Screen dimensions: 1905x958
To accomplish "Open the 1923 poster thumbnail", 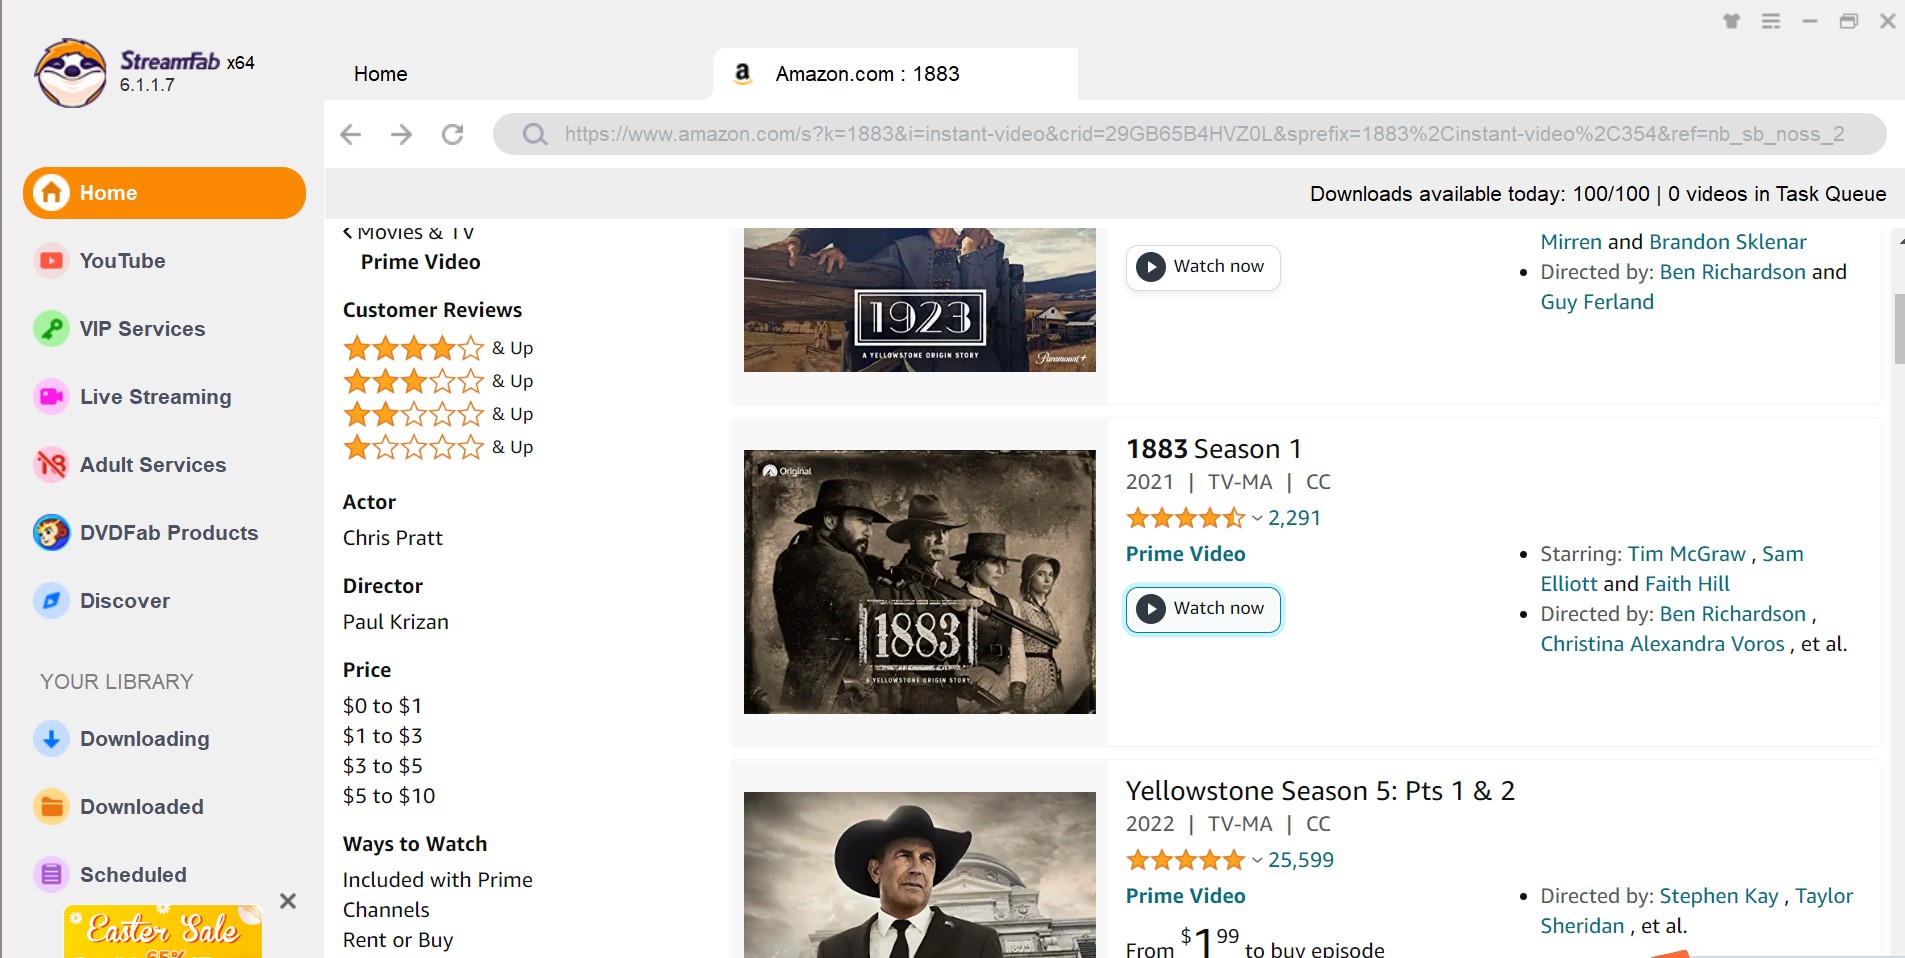I will (920, 300).
